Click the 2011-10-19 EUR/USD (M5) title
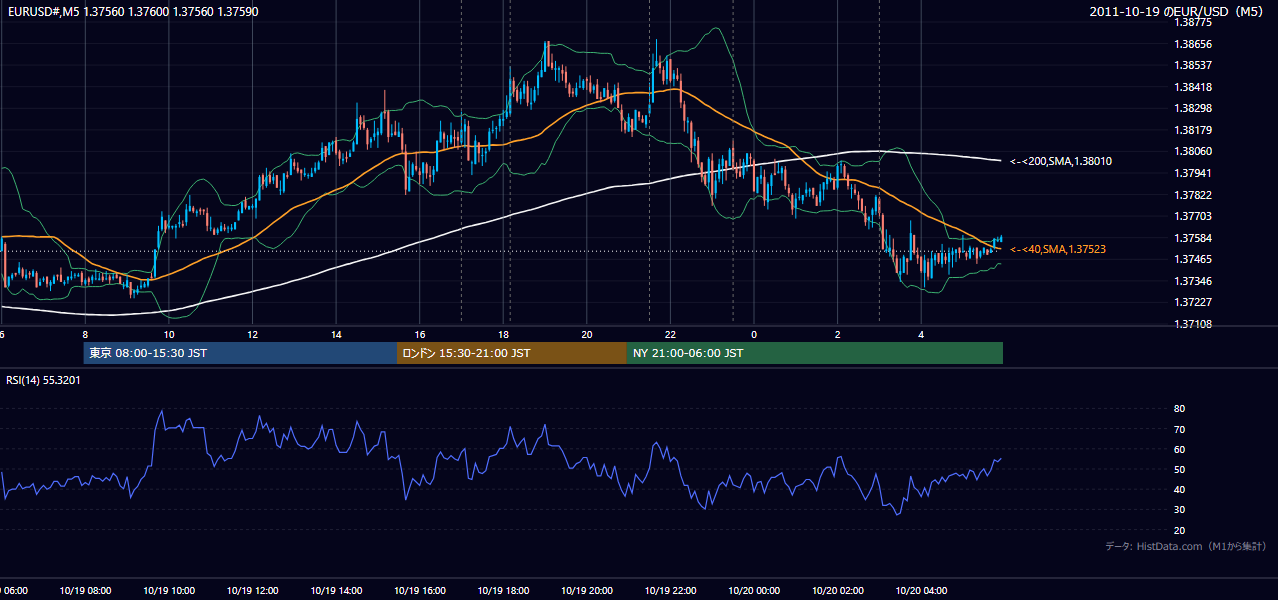This screenshot has width=1278, height=600. pos(1176,11)
